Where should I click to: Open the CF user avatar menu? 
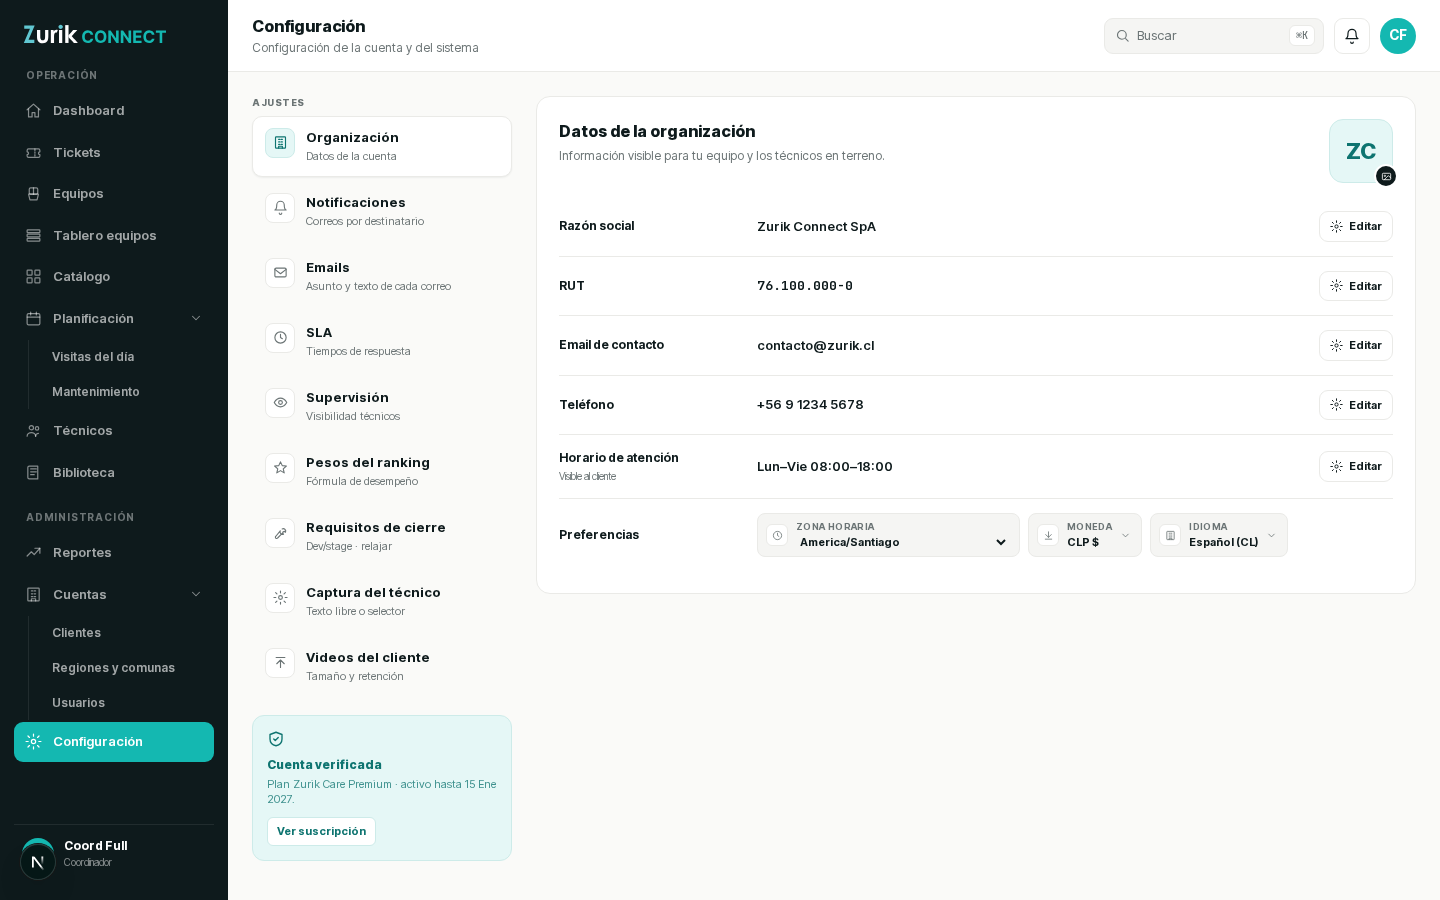(x=1398, y=36)
